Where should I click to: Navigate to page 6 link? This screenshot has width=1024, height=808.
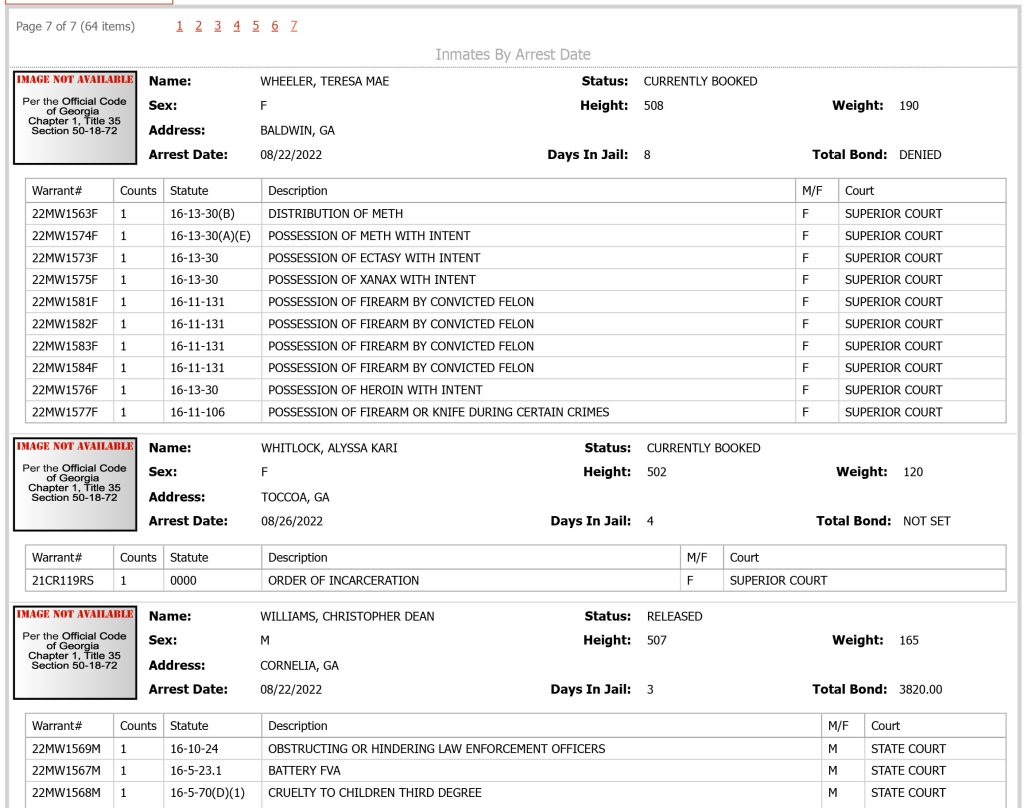coord(275,26)
